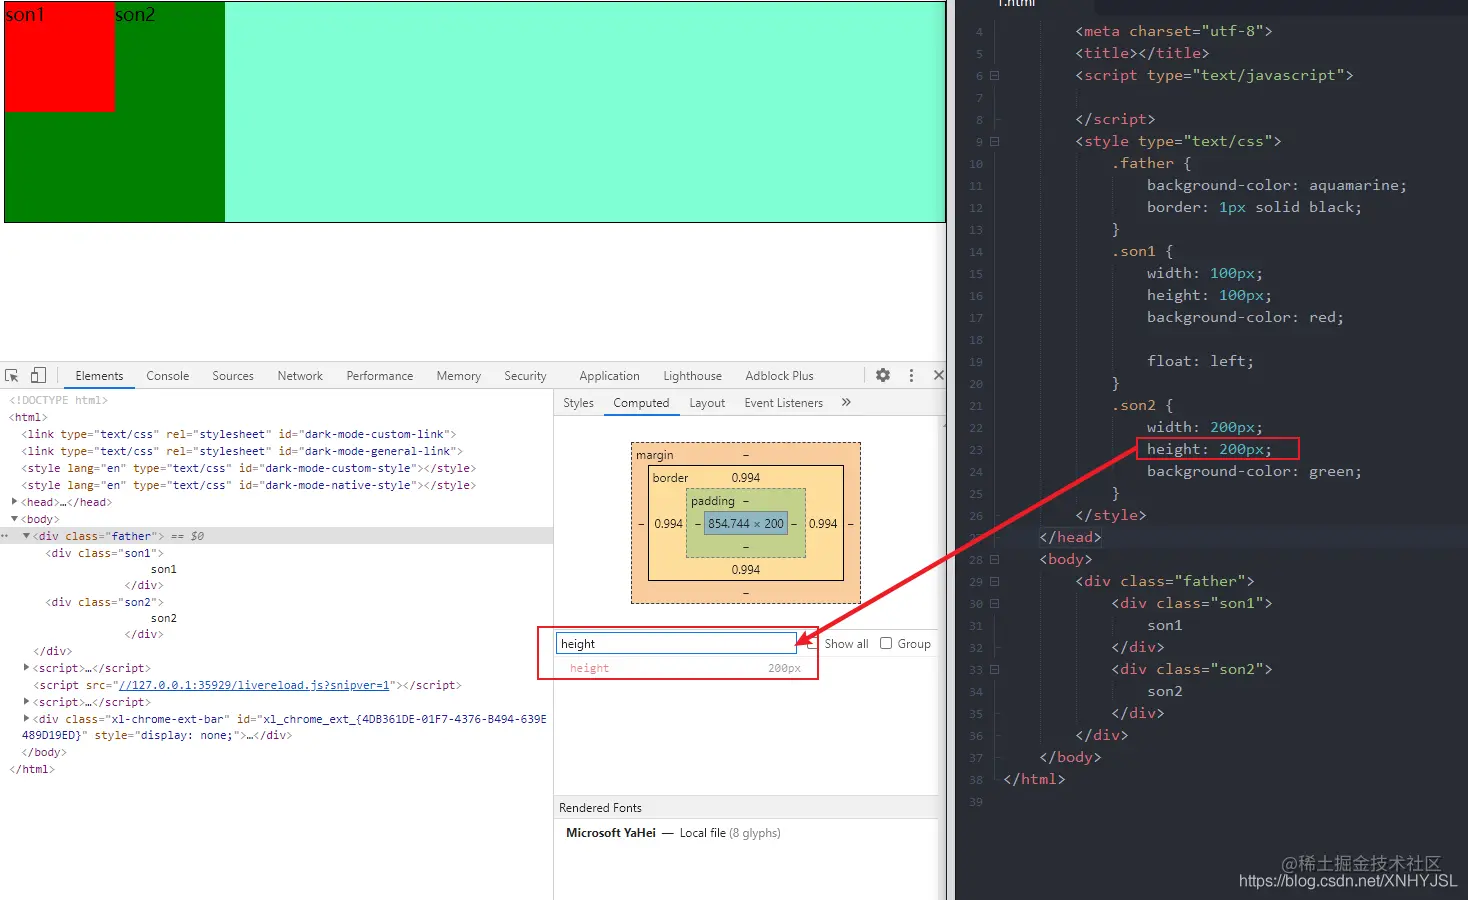Go to the Performance tab
The height and width of the screenshot is (900, 1468).
click(379, 376)
